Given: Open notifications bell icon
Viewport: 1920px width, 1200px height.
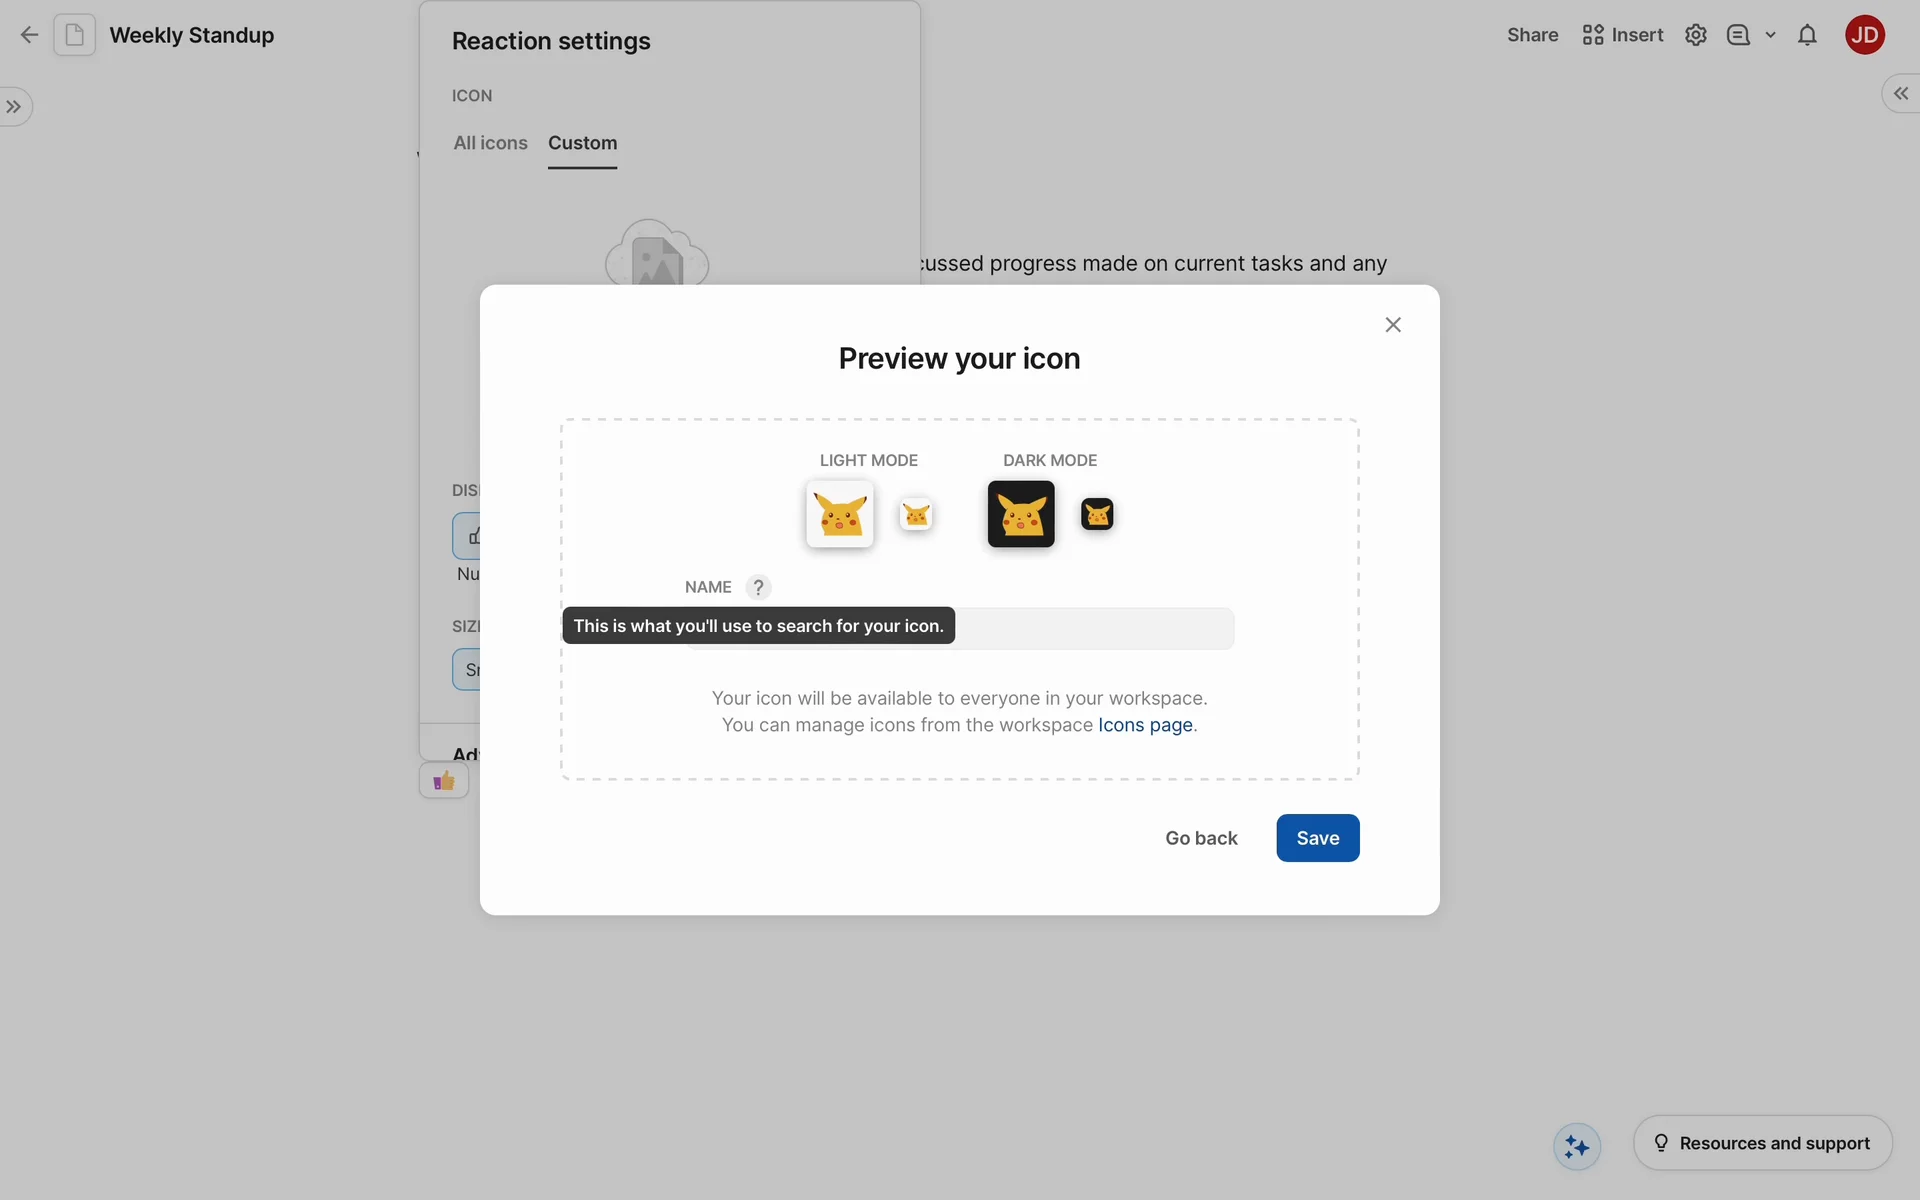Looking at the screenshot, I should (1807, 35).
